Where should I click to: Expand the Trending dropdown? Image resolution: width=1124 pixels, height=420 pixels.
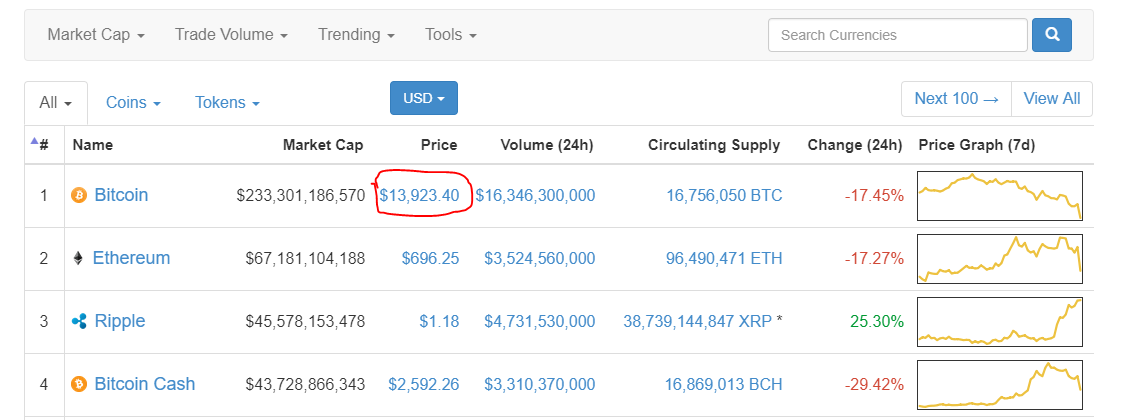pyautogui.click(x=356, y=34)
